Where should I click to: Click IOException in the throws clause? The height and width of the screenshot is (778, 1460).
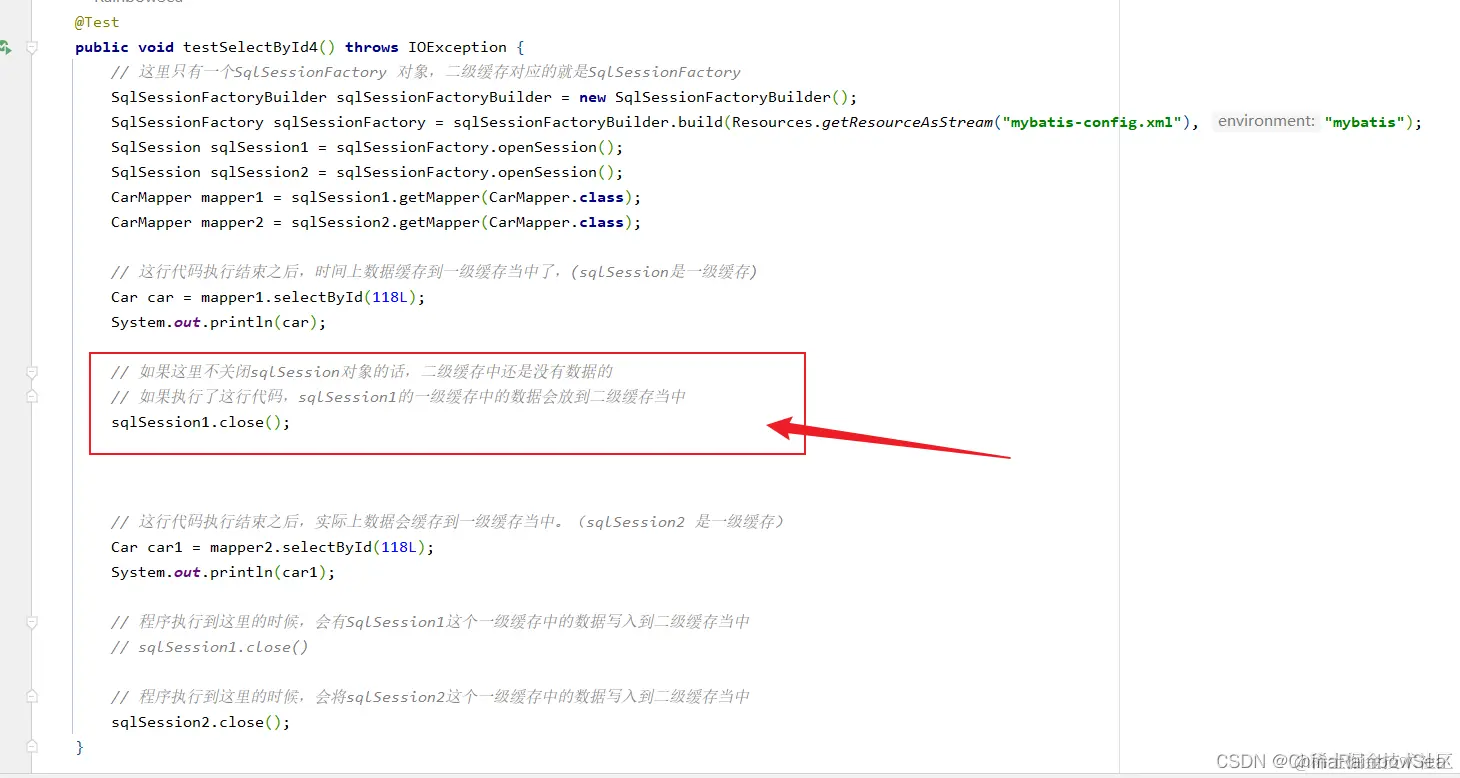(x=458, y=47)
